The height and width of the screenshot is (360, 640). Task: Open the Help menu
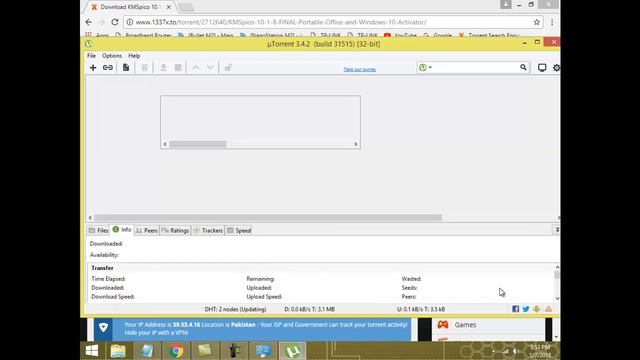[134, 56]
